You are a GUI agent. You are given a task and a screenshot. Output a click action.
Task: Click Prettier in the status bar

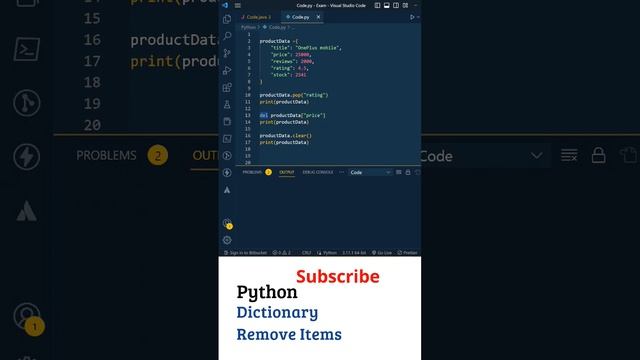(x=407, y=253)
